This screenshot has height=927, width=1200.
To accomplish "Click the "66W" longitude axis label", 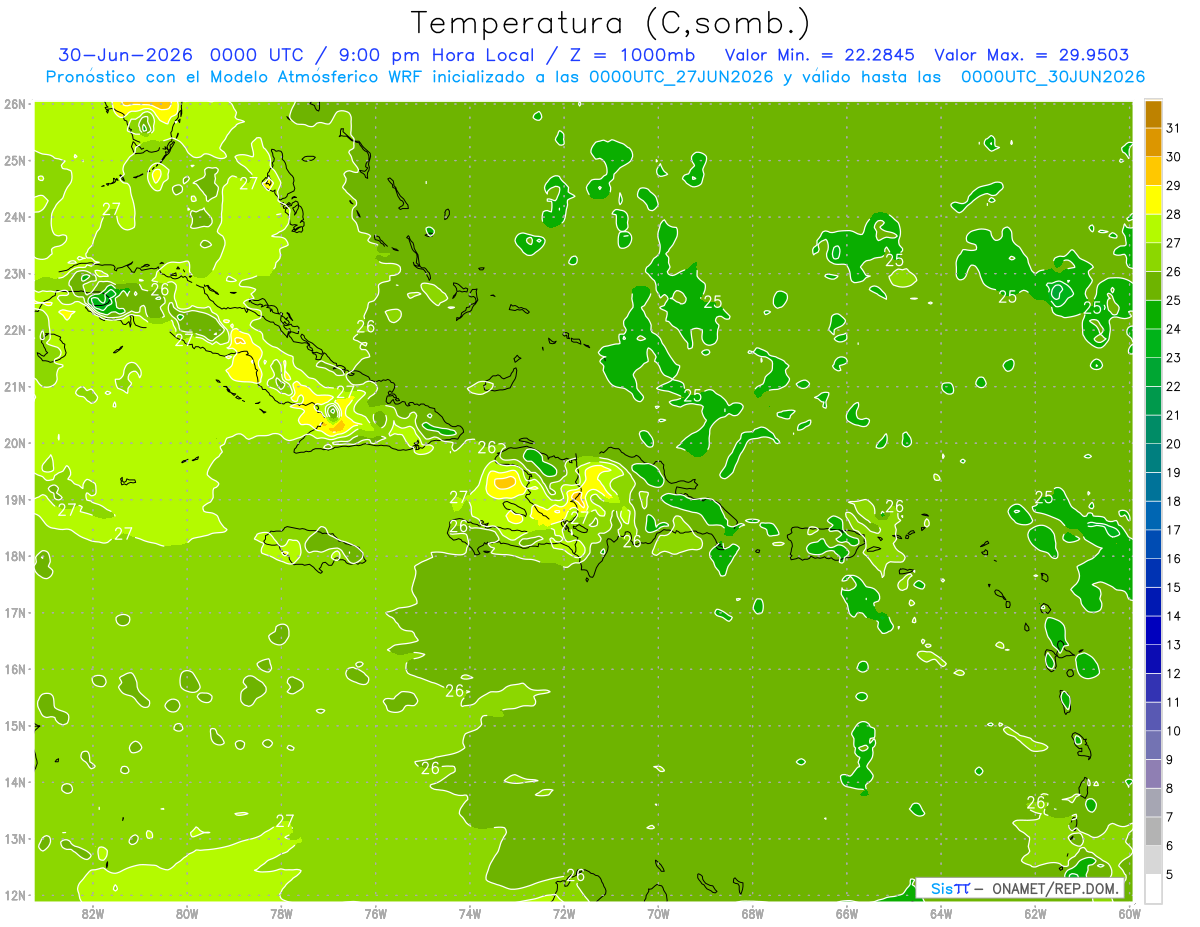I will pos(846,913).
